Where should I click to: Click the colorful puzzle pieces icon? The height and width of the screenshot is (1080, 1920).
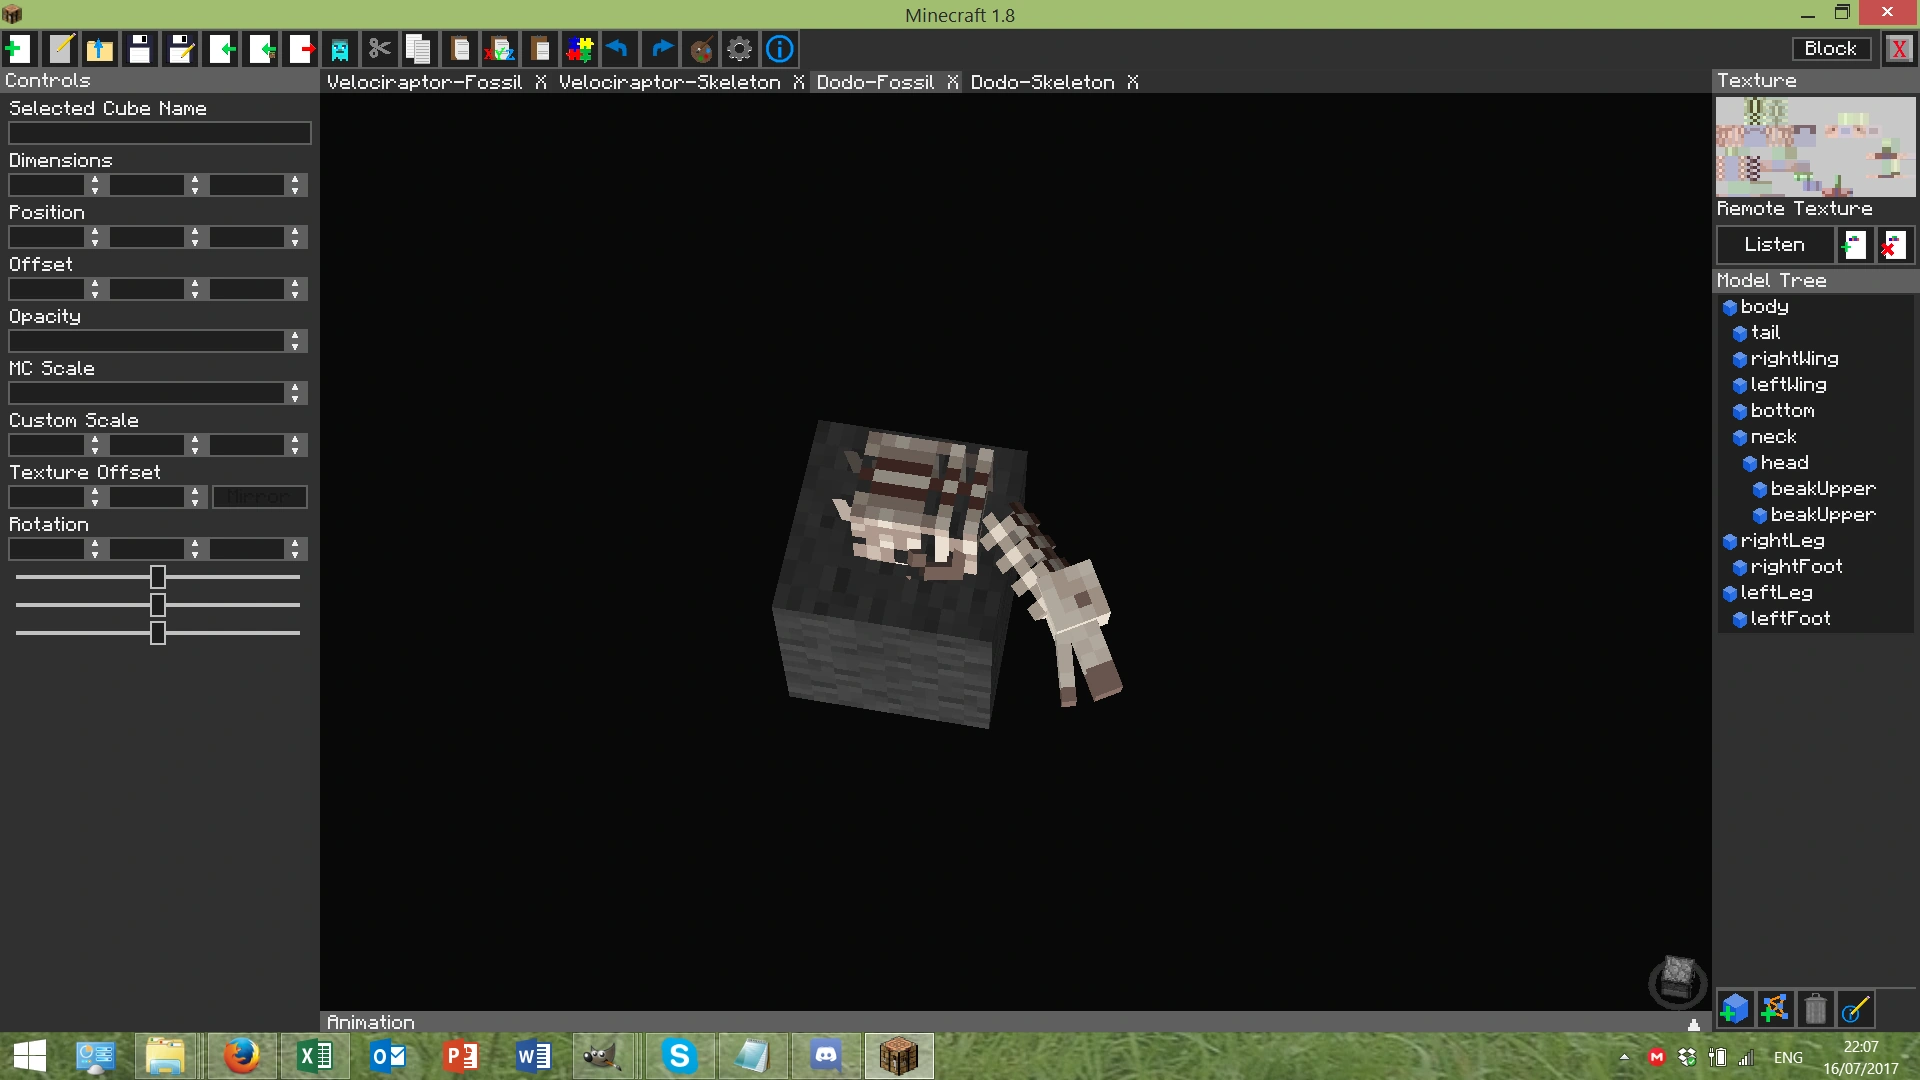click(x=579, y=49)
